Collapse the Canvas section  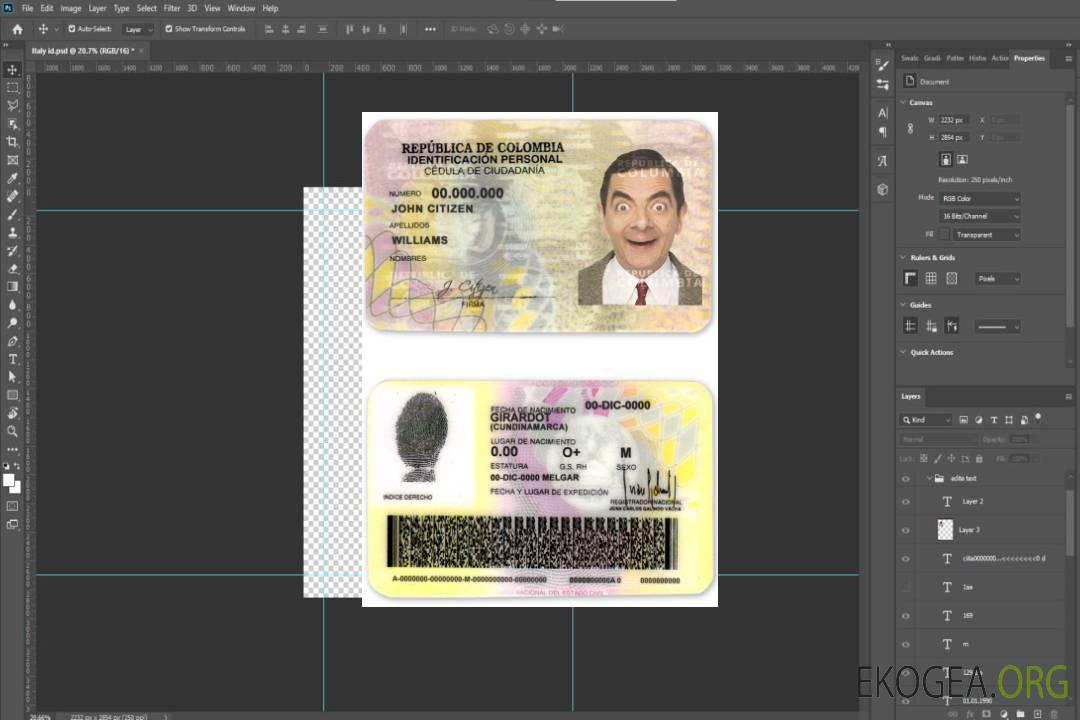click(903, 102)
